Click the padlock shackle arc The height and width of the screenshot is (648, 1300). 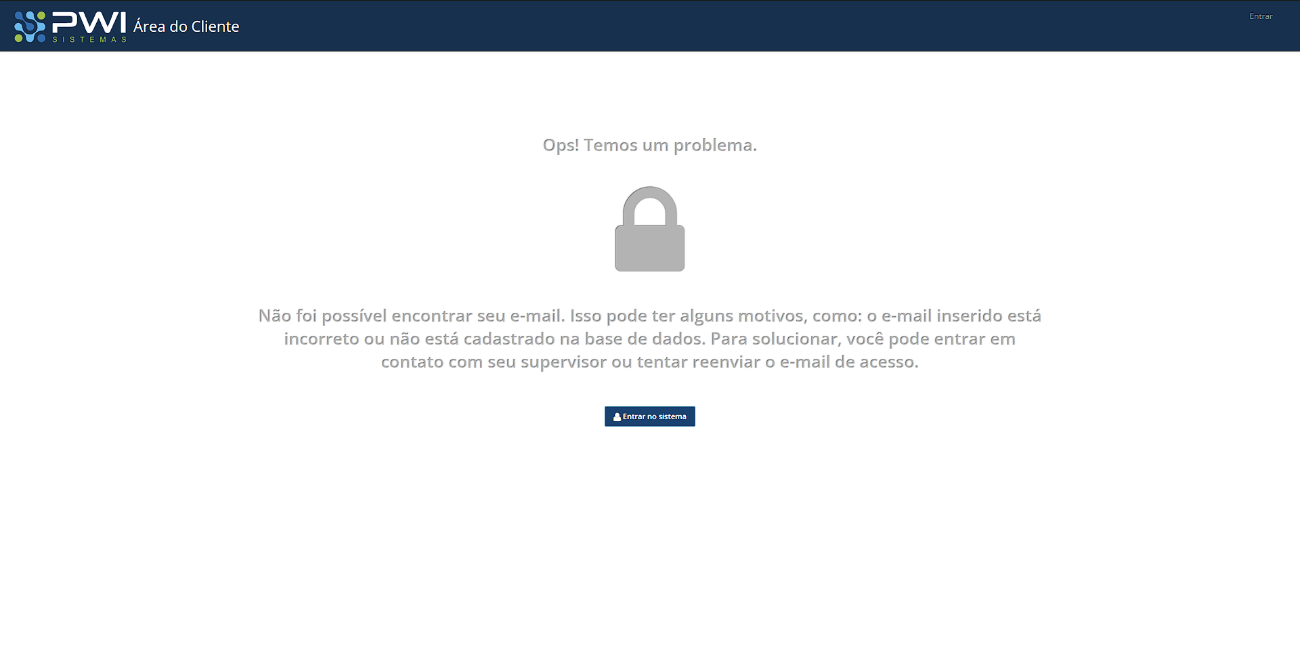(x=650, y=205)
